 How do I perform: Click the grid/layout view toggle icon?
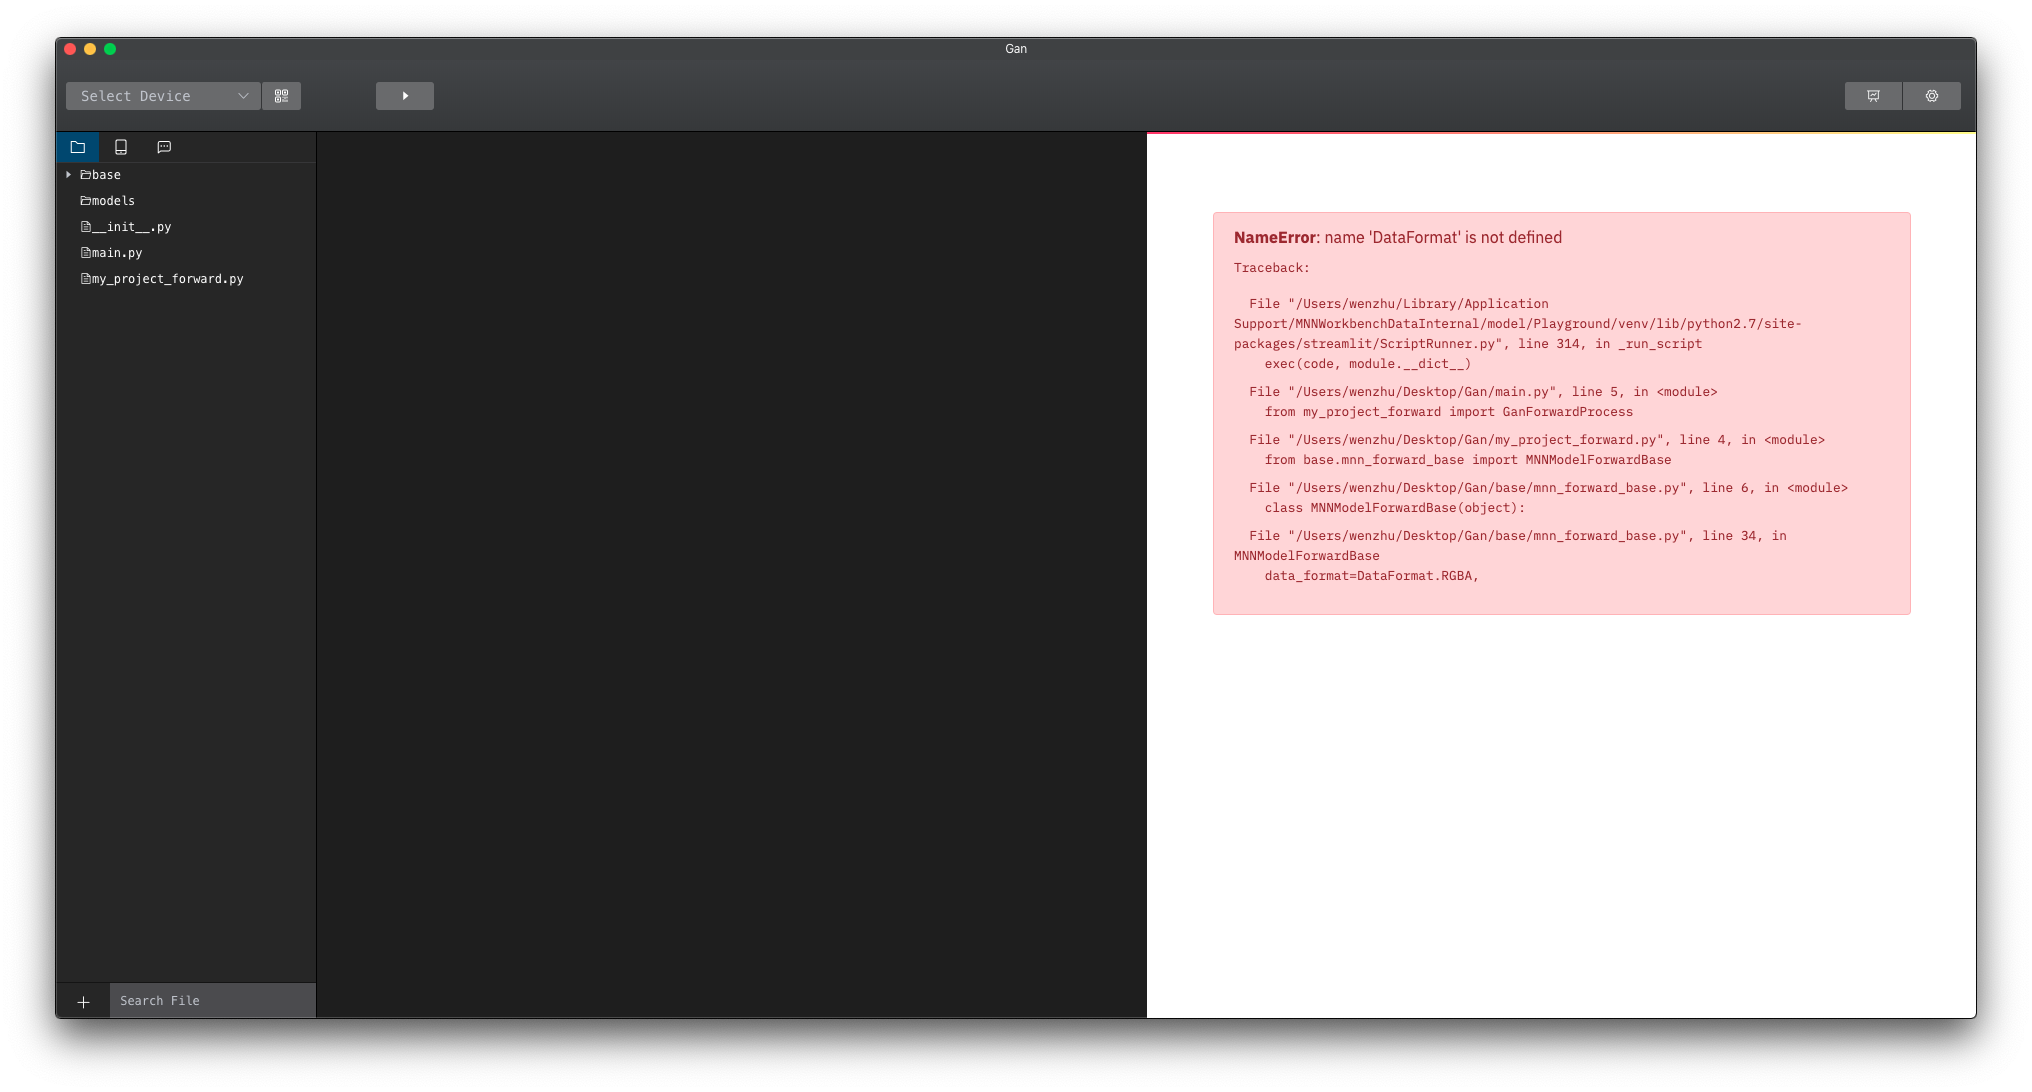point(281,95)
